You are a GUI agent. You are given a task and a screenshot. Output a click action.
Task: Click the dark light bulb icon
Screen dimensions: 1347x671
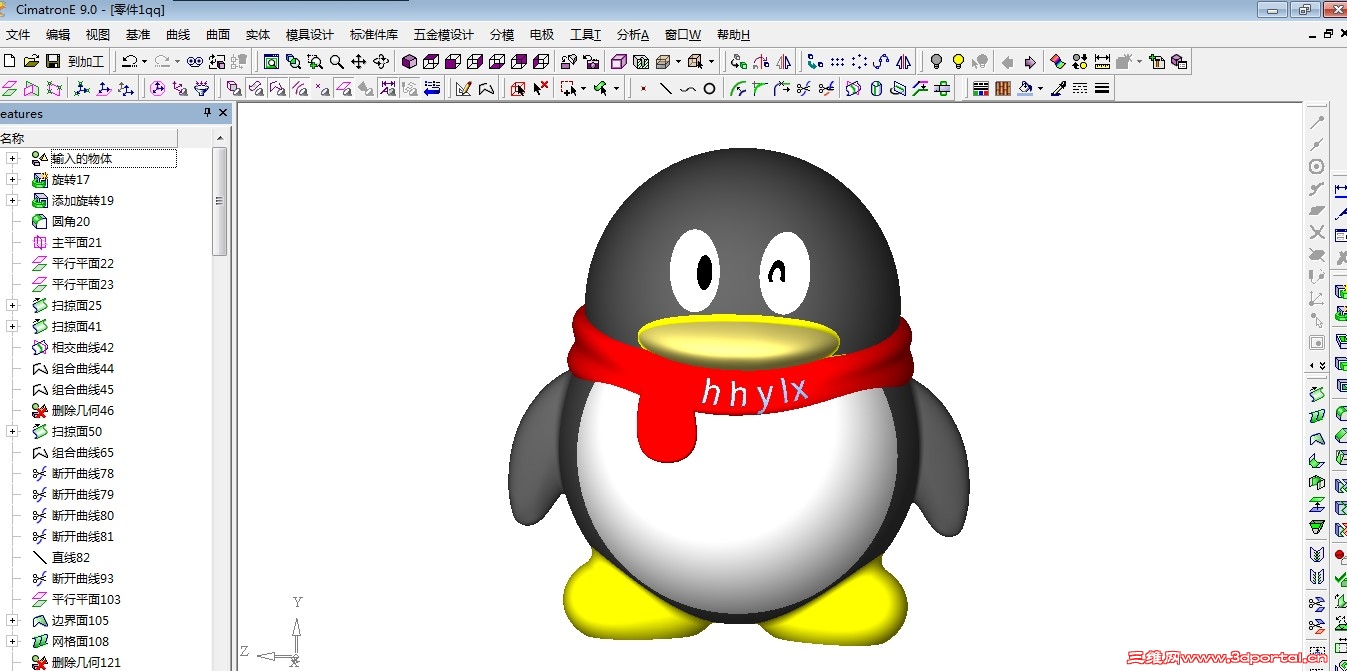click(936, 61)
